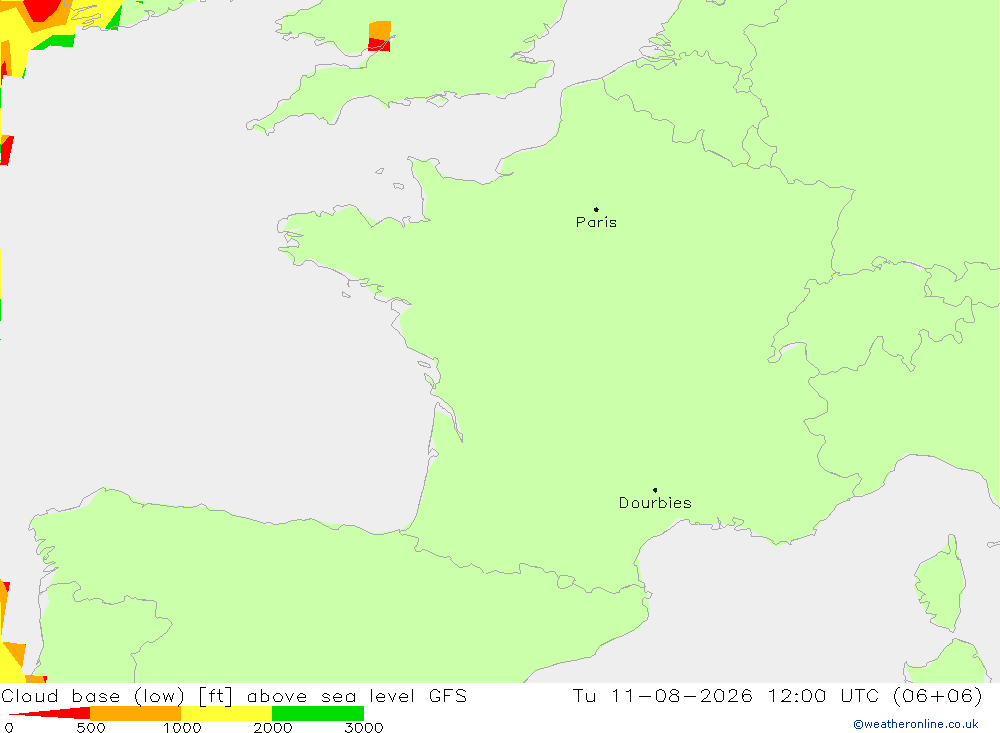Click the legend value '0'
The image size is (1000, 733).
(x=9, y=727)
